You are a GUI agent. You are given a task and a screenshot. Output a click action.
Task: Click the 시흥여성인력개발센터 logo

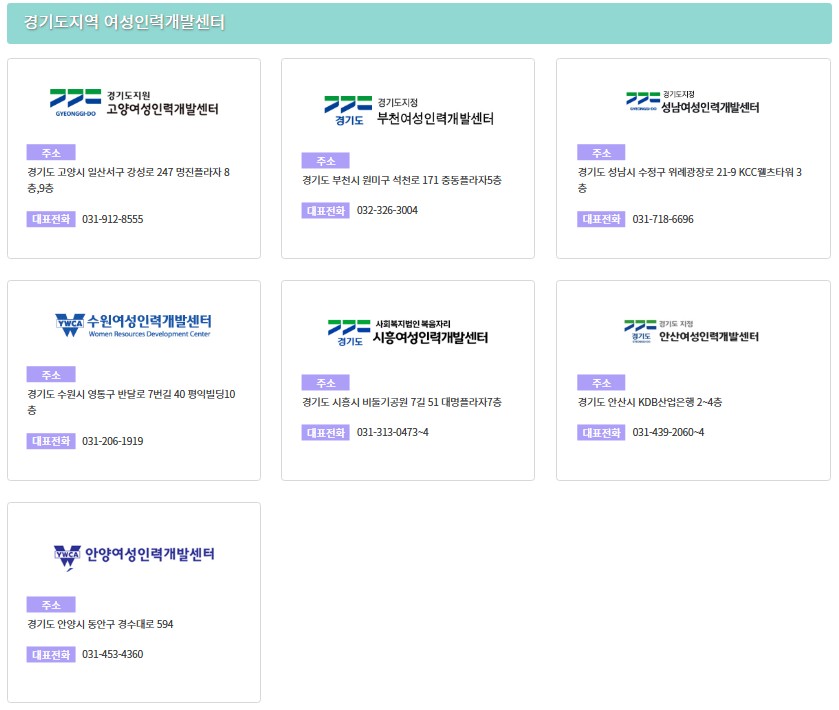pos(408,333)
